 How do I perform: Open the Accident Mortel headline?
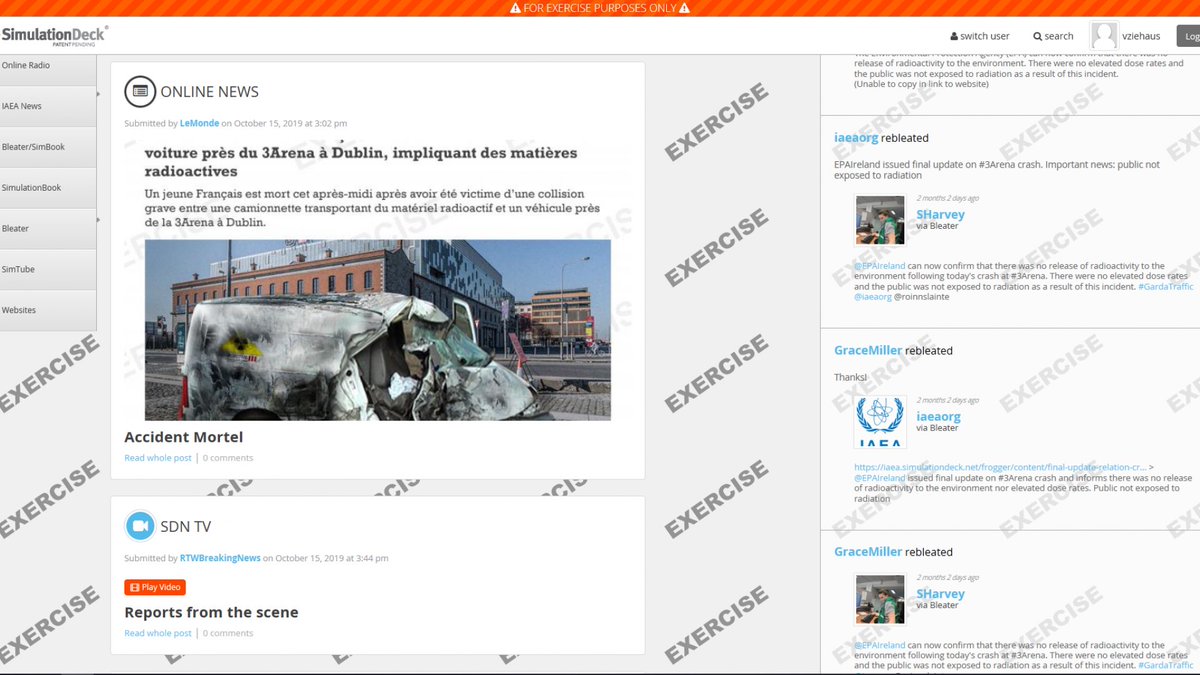[x=183, y=437]
